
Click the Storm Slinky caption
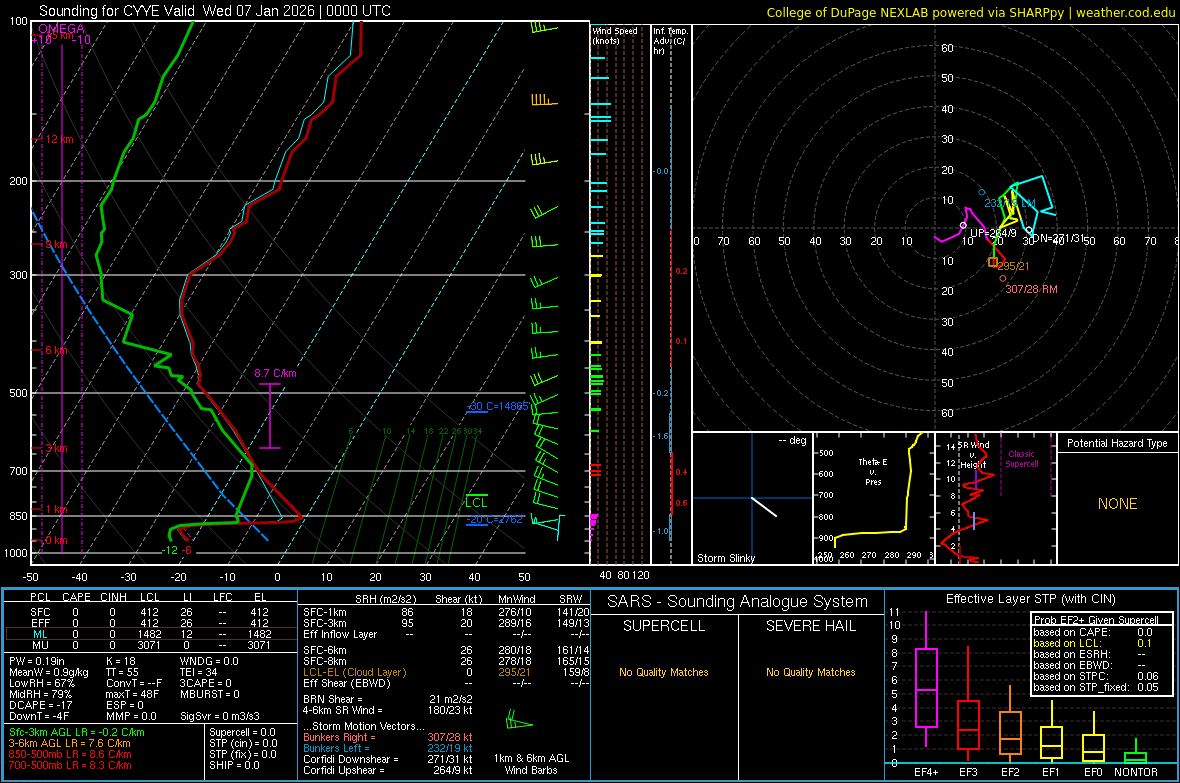pos(725,558)
